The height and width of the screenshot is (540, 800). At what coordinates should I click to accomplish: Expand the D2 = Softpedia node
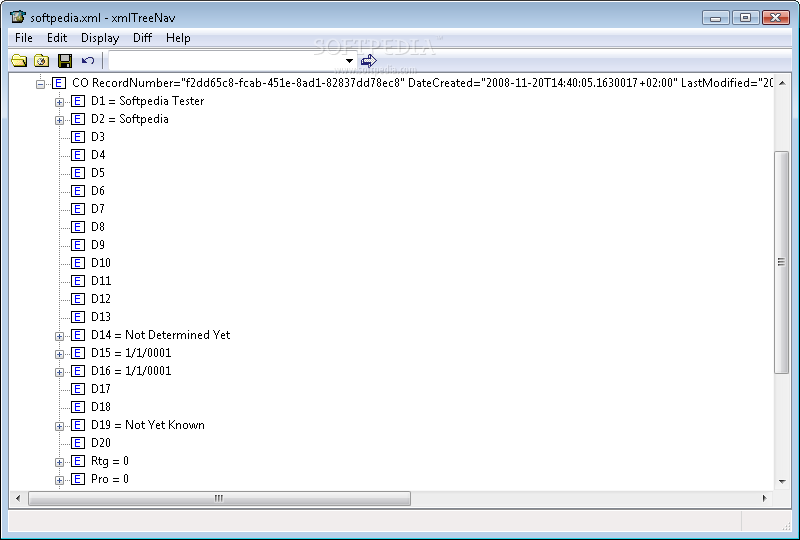click(59, 120)
